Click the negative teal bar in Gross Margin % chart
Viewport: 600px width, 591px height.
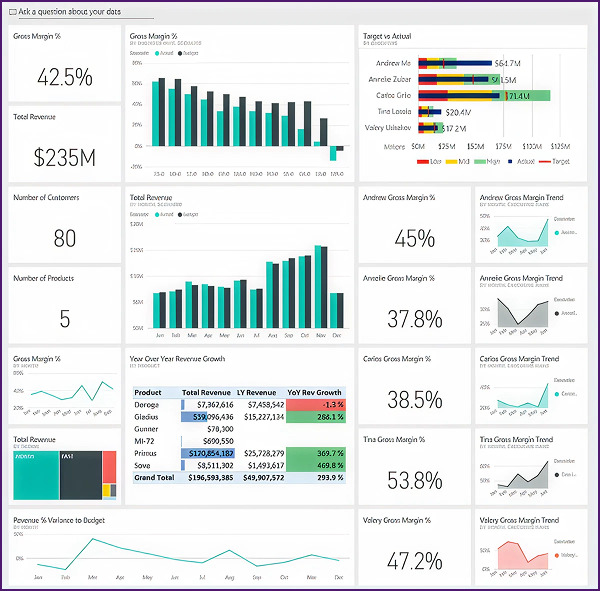click(x=333, y=153)
